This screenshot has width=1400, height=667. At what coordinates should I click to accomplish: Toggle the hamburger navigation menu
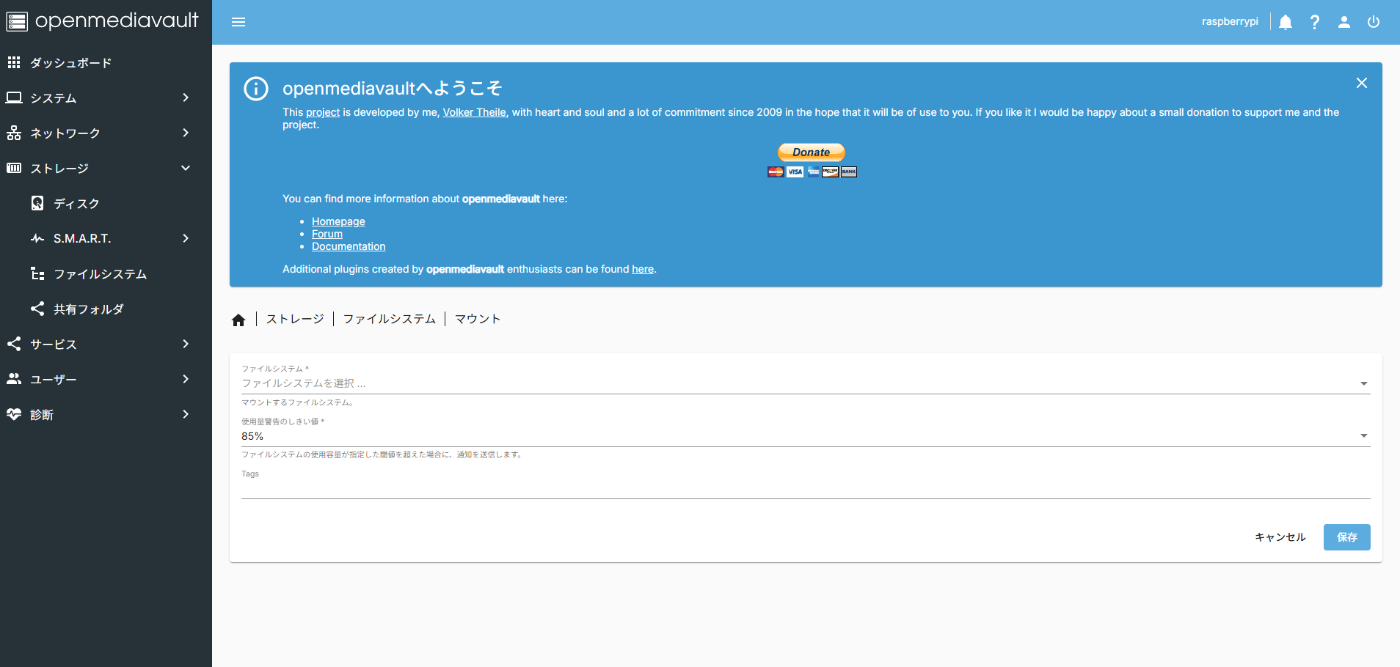(x=238, y=22)
